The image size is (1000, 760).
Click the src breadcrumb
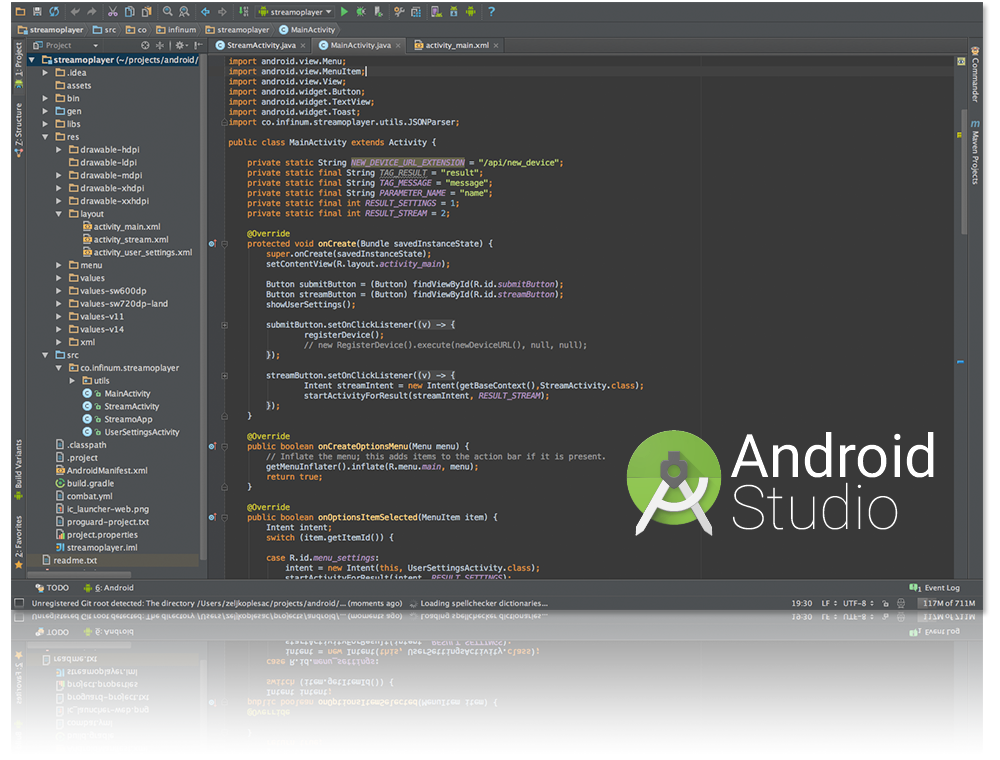pos(105,29)
